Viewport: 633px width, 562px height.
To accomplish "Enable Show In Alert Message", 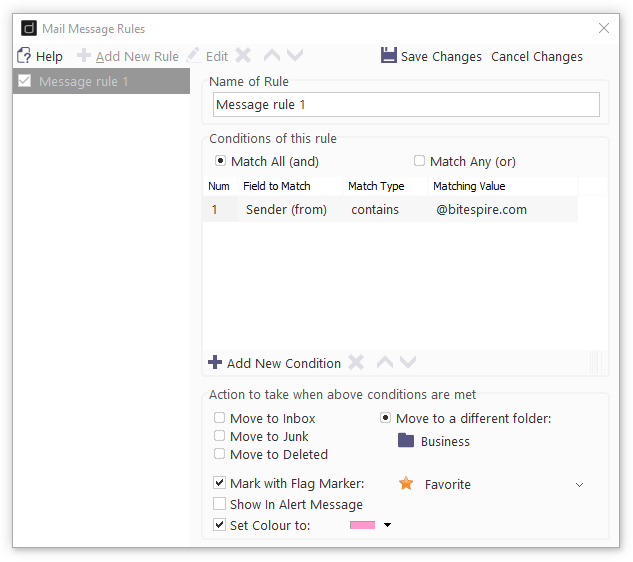I will (219, 503).
